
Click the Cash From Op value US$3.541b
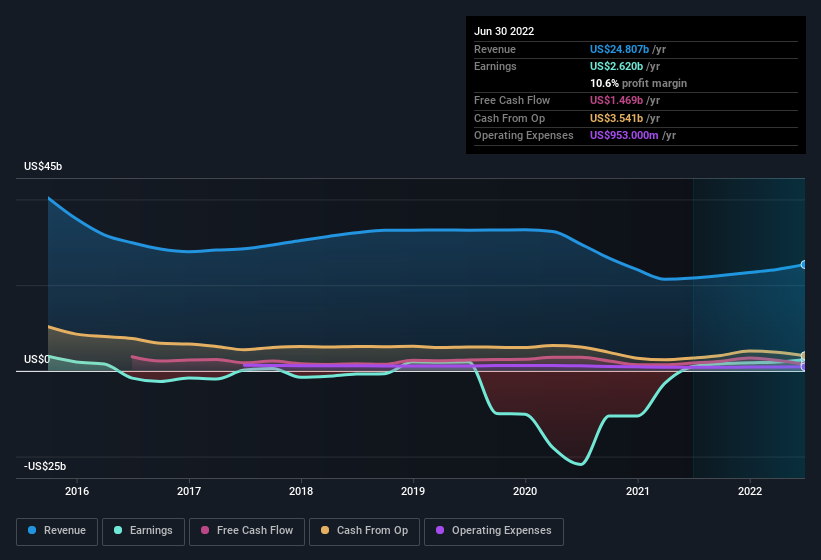coord(622,118)
